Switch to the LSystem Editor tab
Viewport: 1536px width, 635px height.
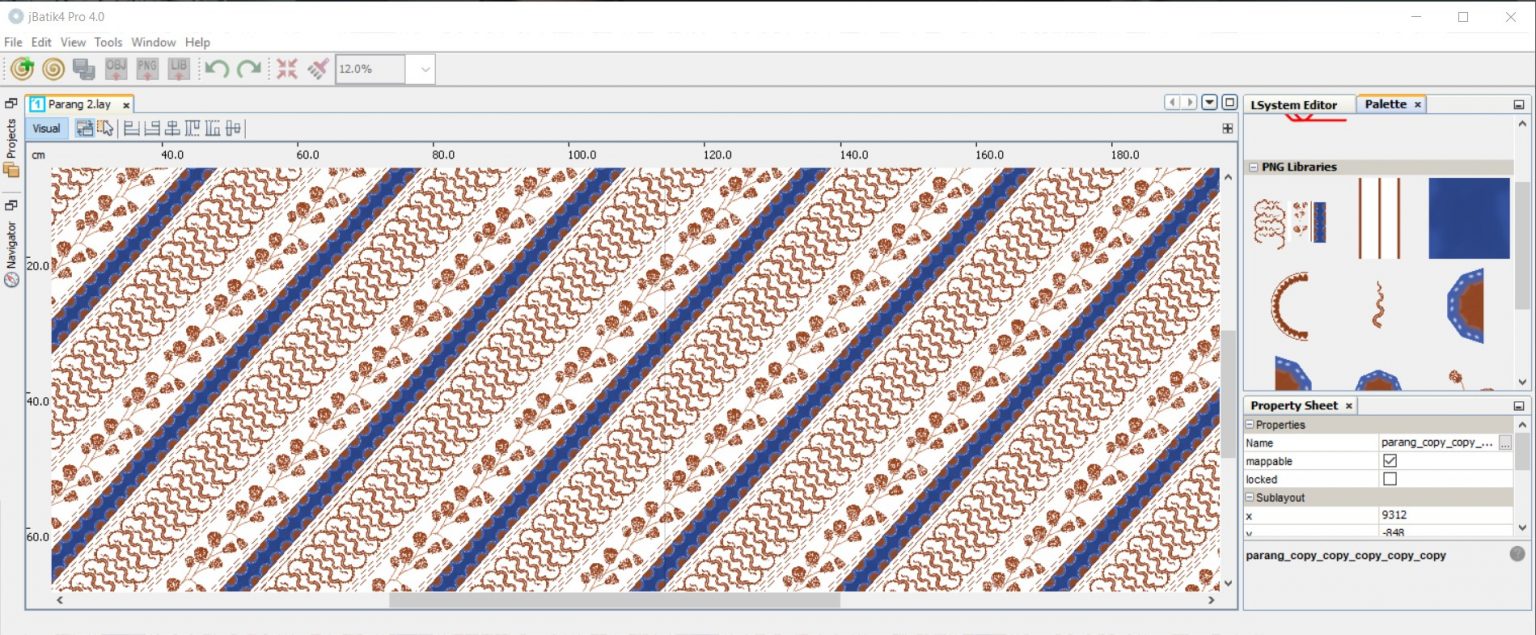click(1293, 105)
